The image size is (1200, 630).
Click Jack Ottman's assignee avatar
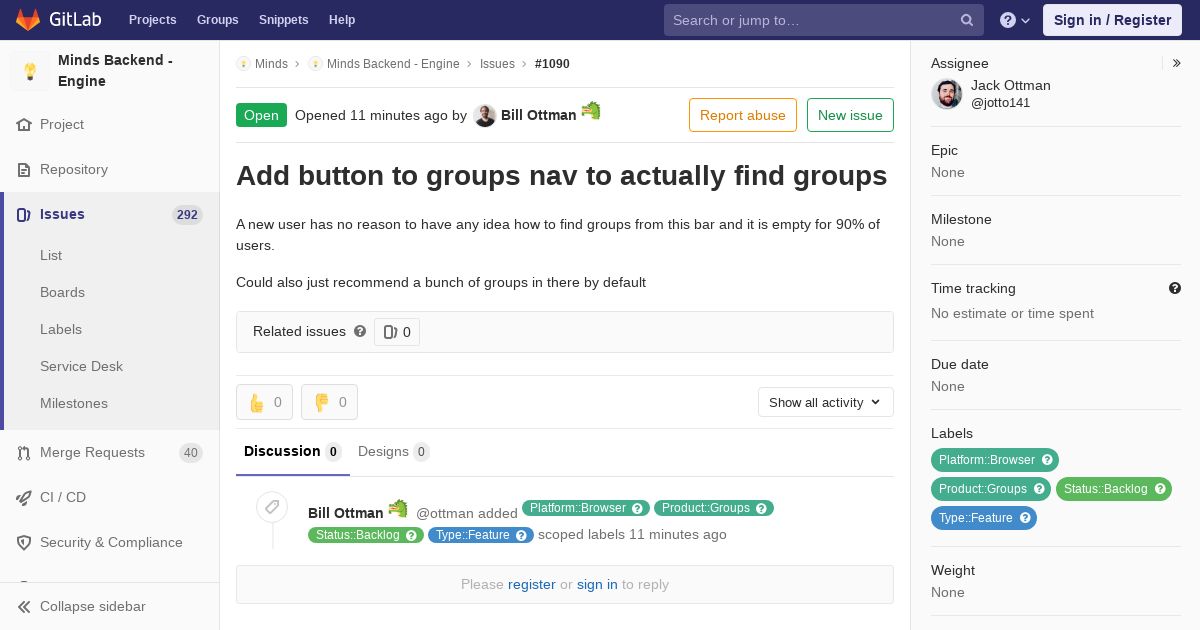click(x=947, y=94)
